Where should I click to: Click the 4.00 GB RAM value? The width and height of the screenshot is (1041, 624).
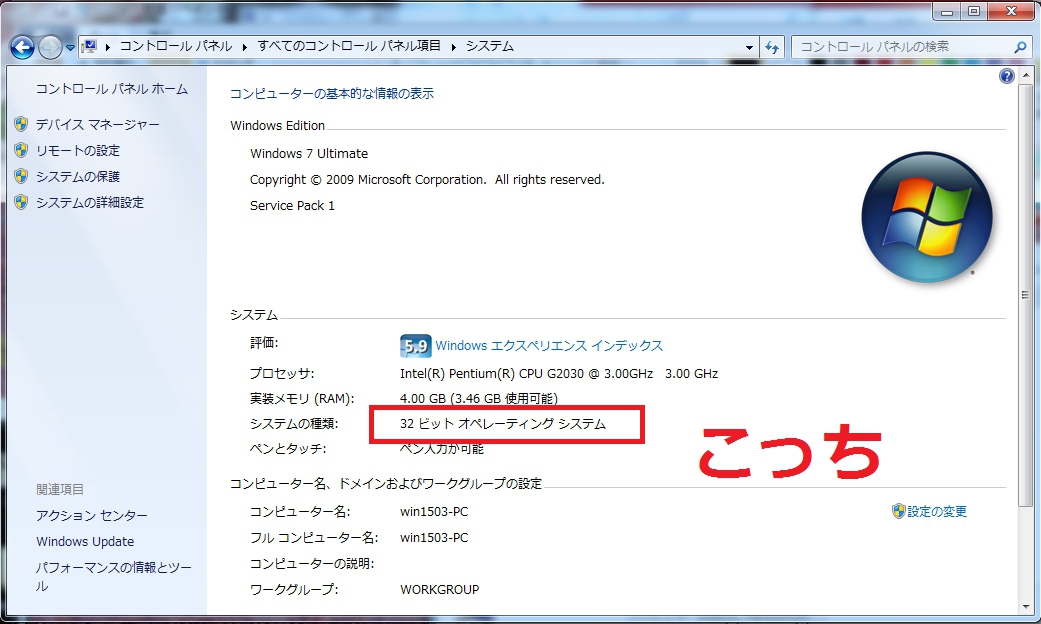tap(479, 398)
